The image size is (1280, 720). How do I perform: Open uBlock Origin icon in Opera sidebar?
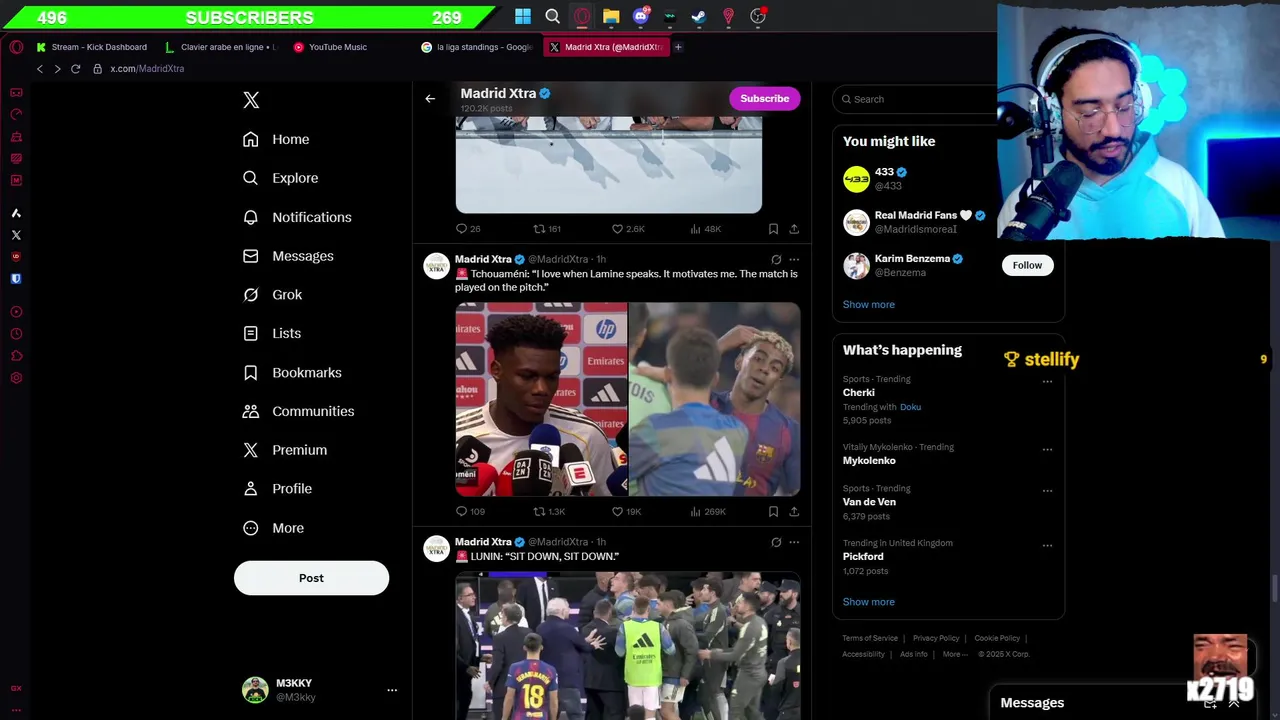[x=16, y=257]
